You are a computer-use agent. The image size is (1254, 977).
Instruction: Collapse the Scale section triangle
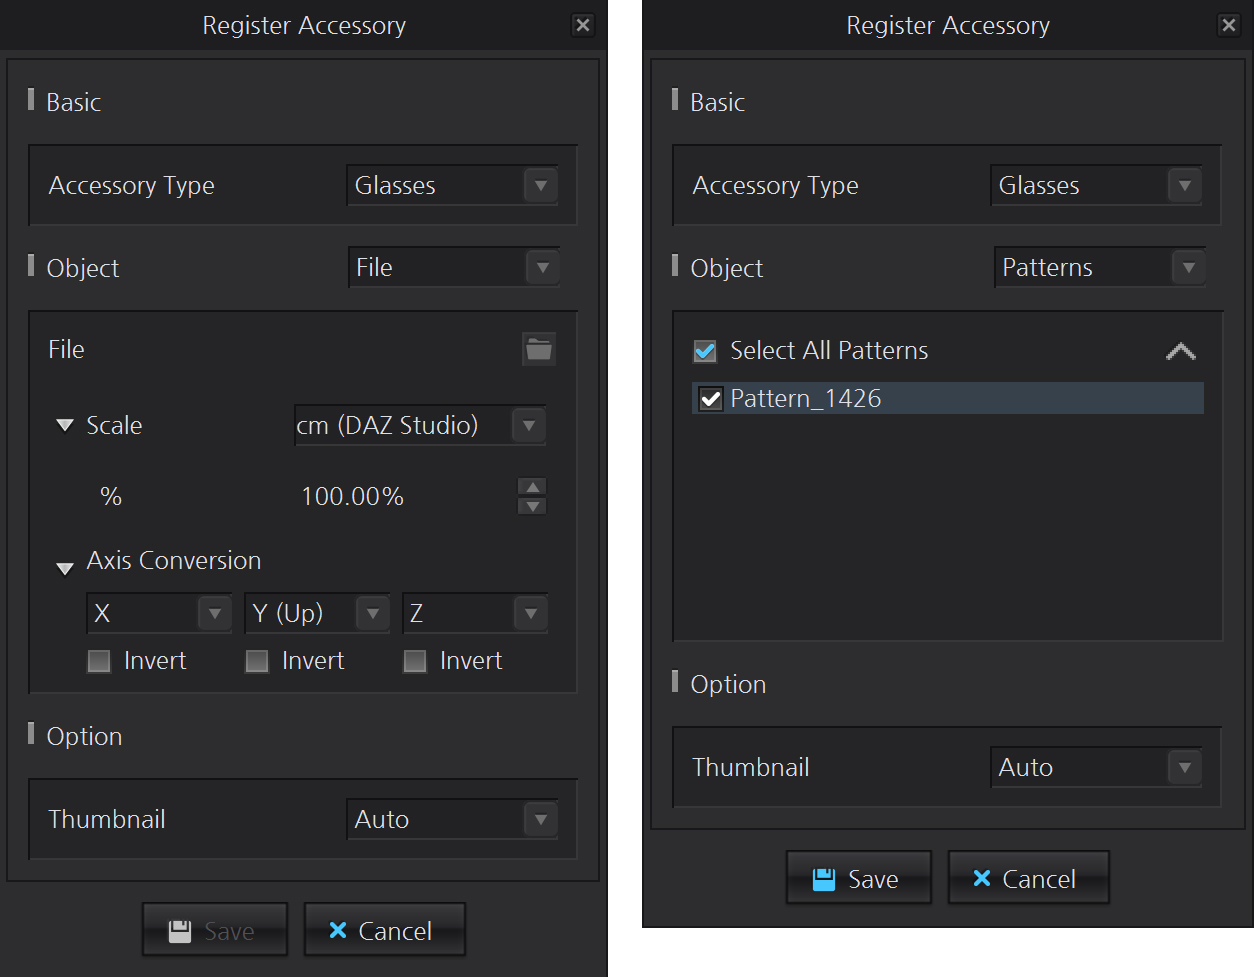[x=65, y=425]
